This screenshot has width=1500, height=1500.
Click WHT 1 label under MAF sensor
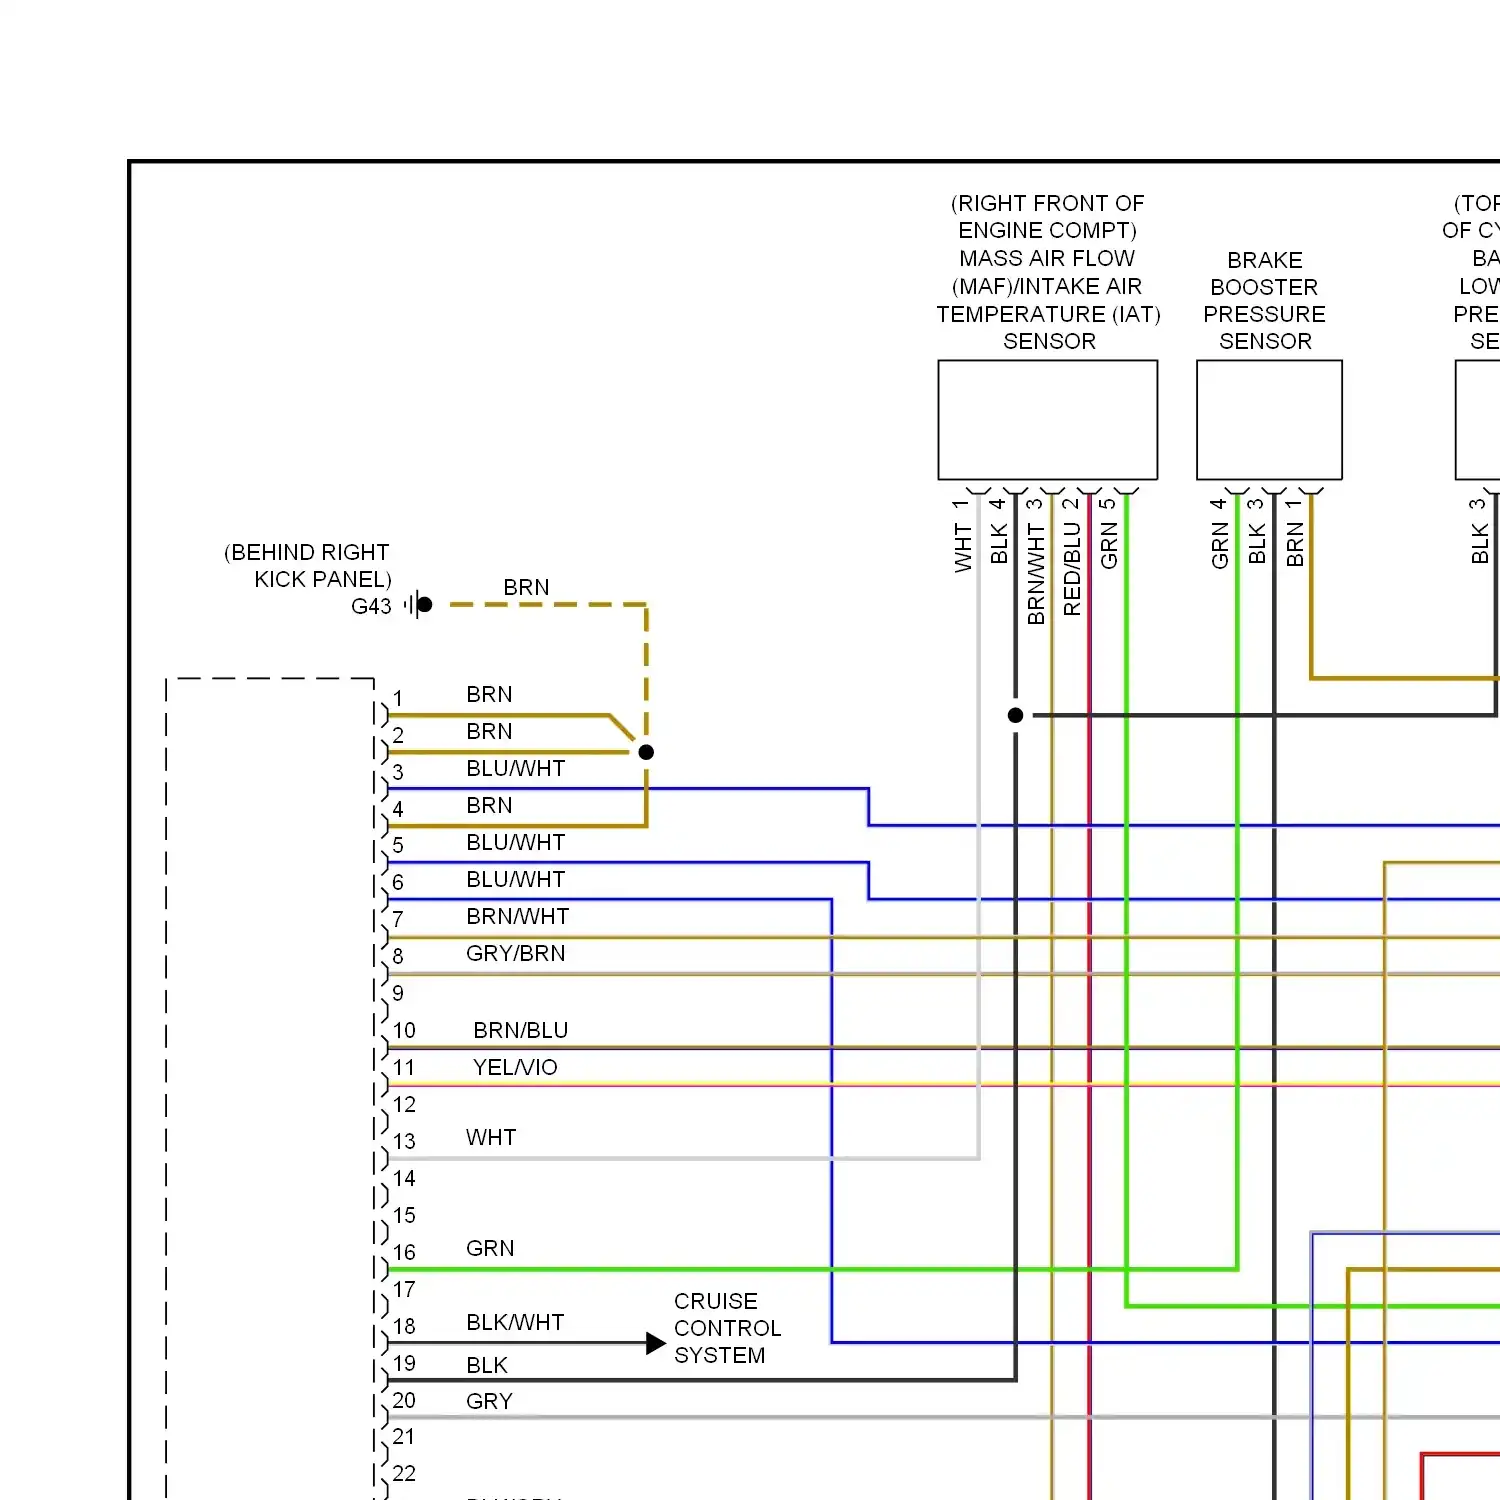pos(963,535)
